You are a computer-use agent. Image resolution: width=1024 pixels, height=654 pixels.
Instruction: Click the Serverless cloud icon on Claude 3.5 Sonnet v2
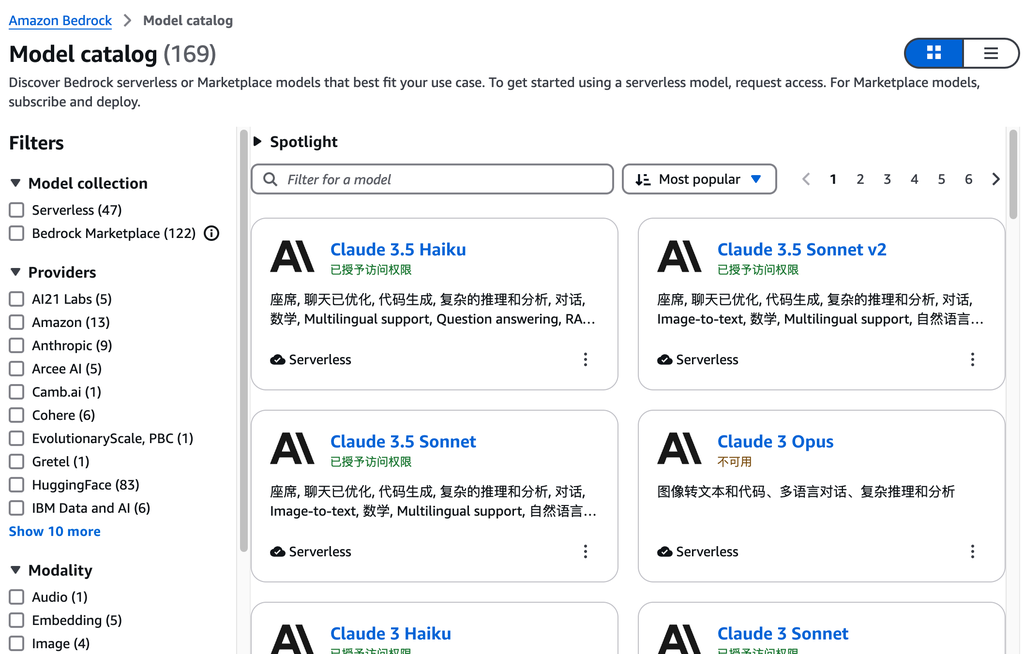pyautogui.click(x=665, y=359)
